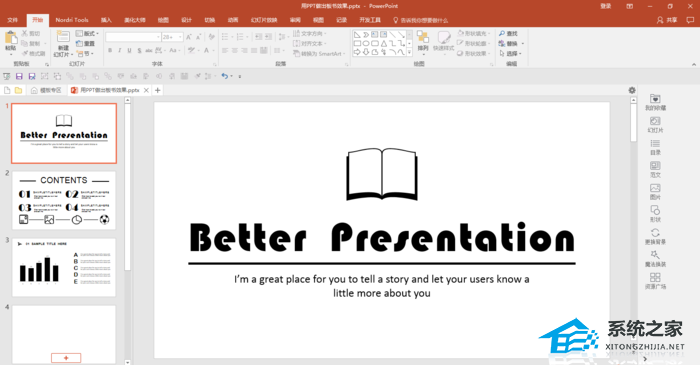This screenshot has height=365, width=700.
Task: Click the Save icon in quick toolbar
Action: point(19,76)
